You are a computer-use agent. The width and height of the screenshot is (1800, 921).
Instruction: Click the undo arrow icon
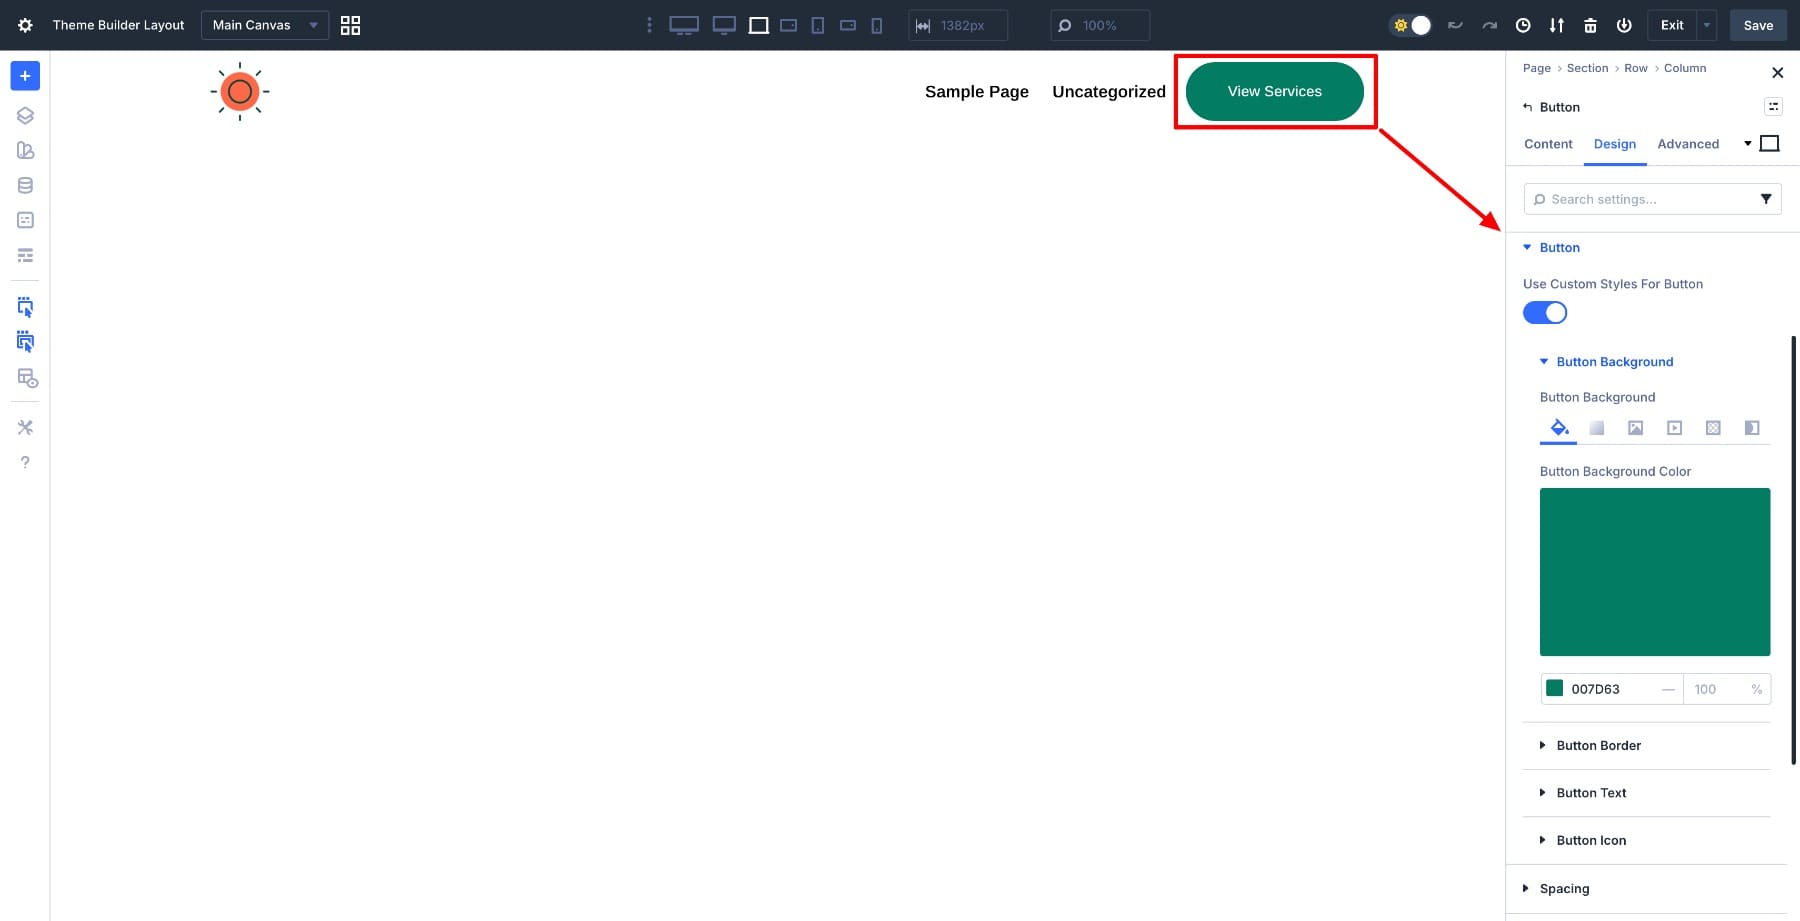point(1454,25)
